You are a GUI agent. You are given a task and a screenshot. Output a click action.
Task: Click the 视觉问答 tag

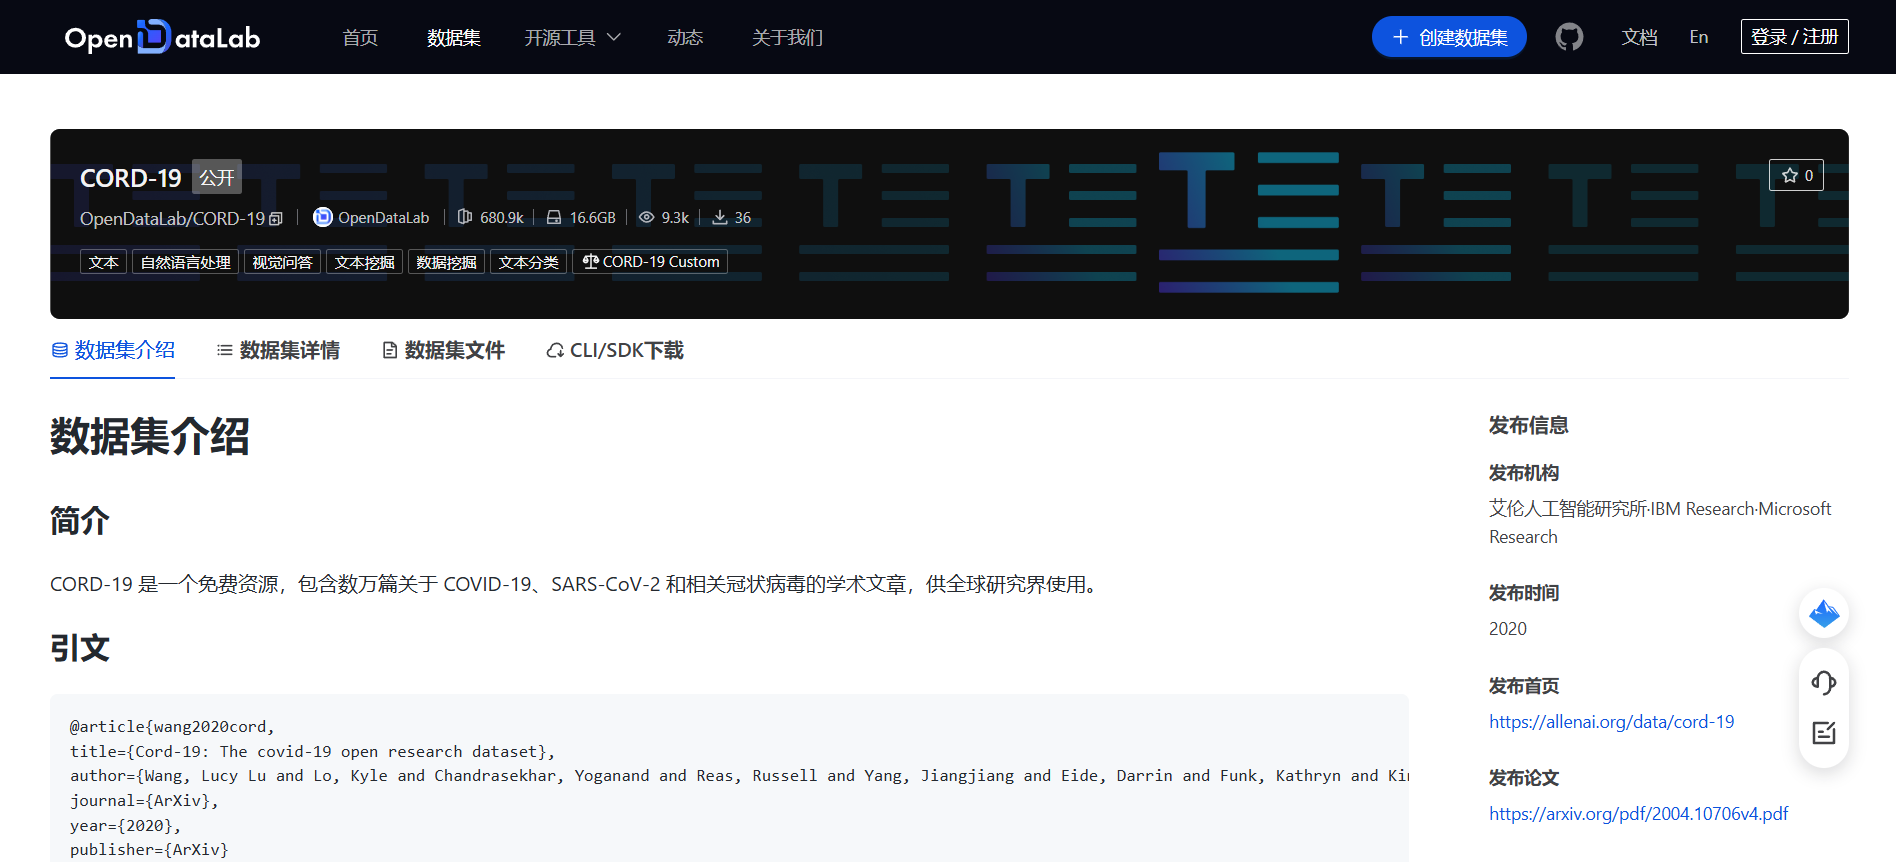282,262
